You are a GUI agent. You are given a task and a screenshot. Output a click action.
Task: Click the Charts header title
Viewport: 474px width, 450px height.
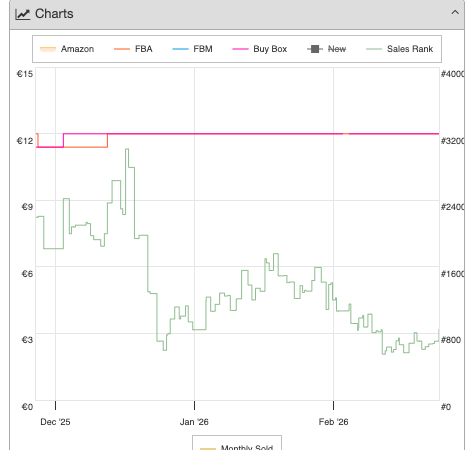pyautogui.click(x=54, y=14)
